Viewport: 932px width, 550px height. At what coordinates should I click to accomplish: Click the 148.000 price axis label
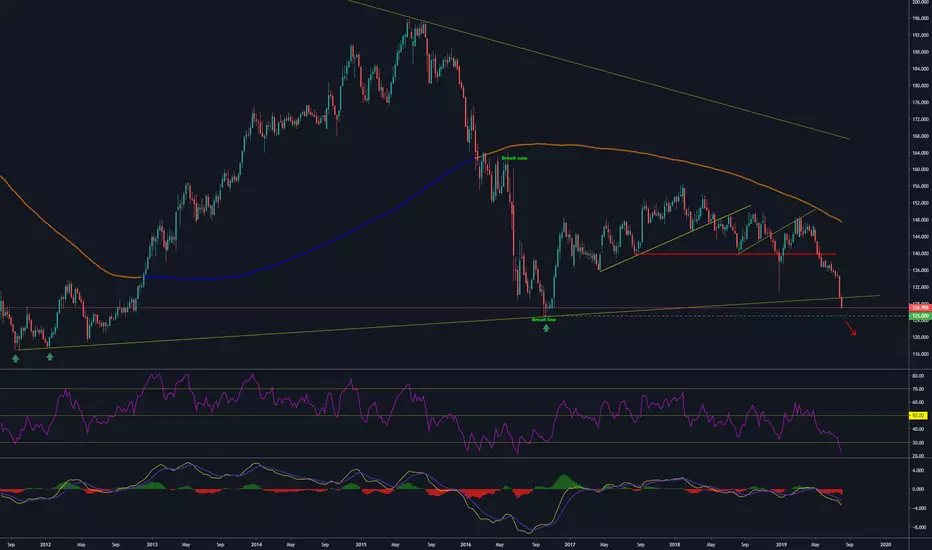(x=920, y=220)
